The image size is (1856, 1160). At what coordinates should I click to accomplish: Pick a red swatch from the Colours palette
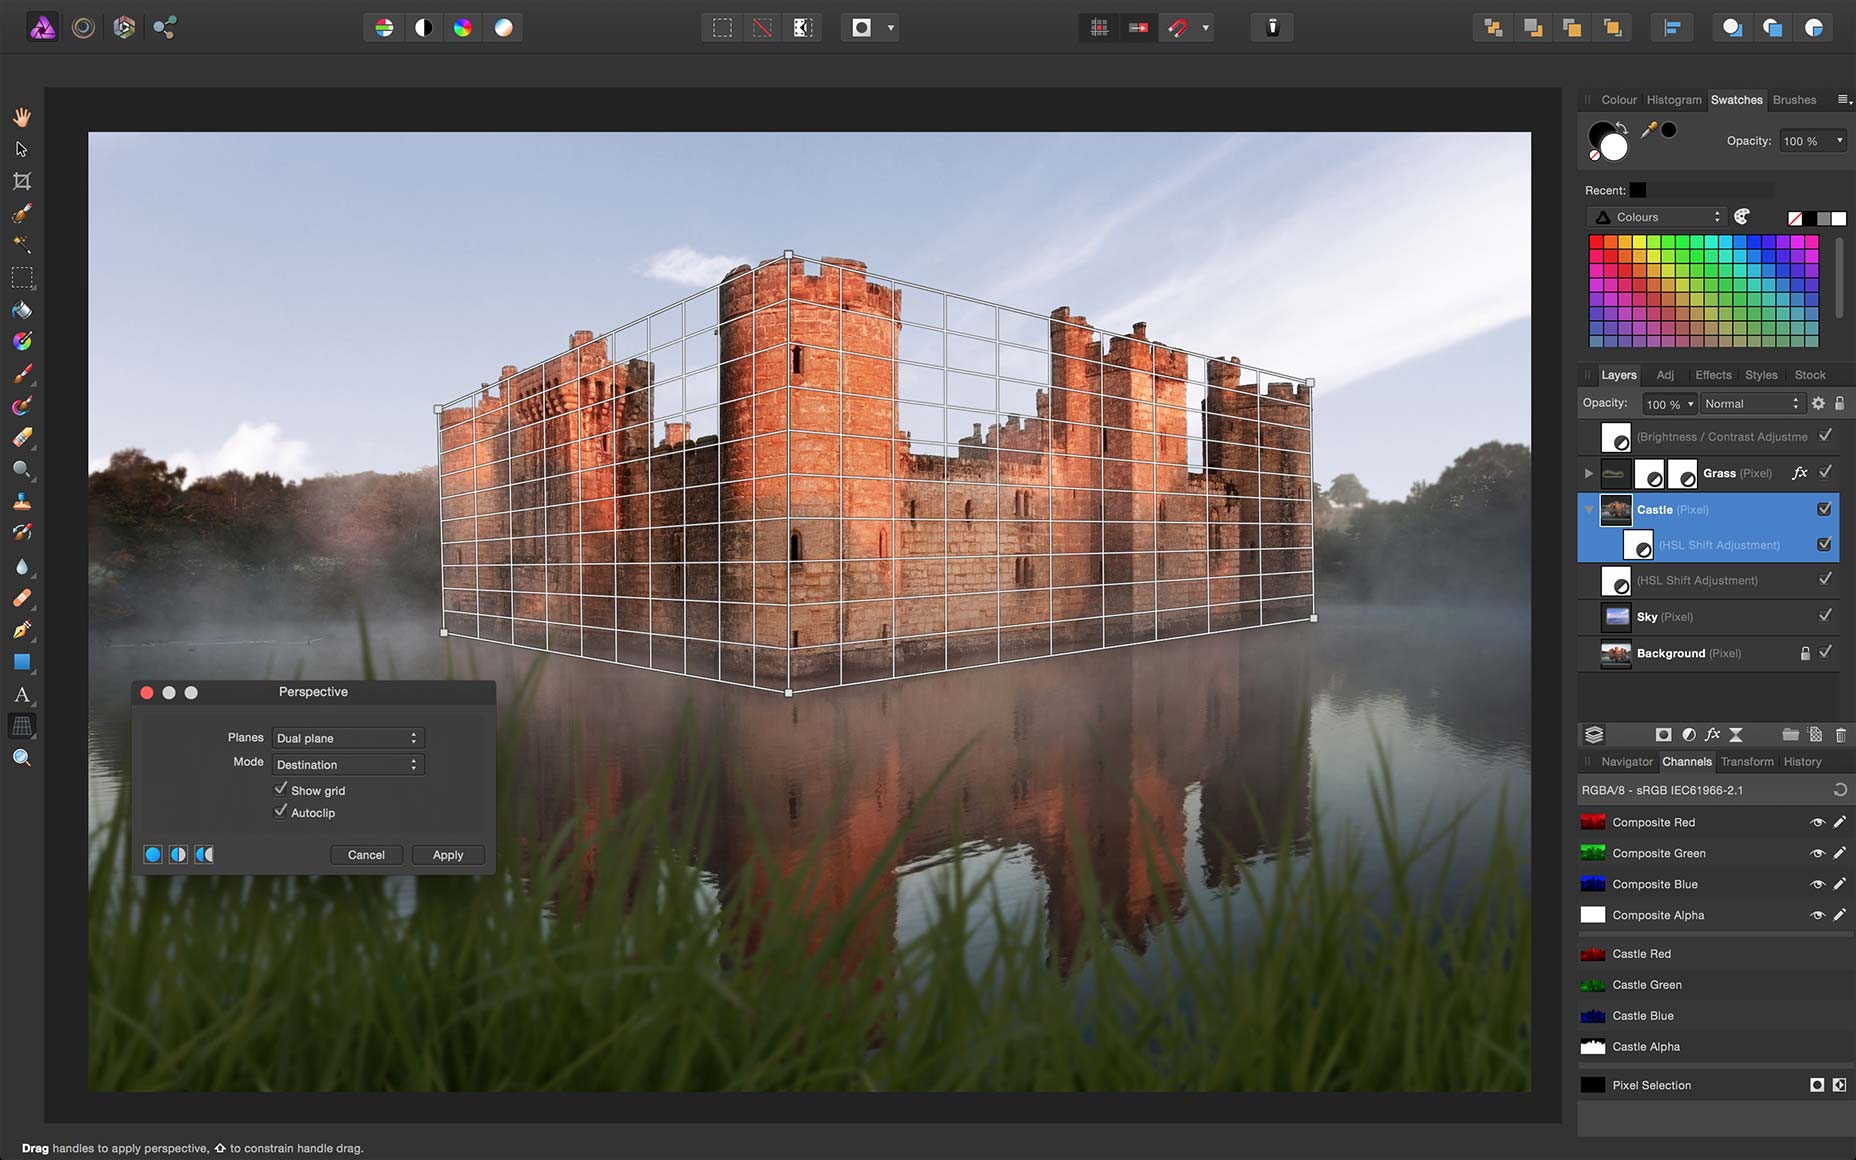(x=1597, y=240)
